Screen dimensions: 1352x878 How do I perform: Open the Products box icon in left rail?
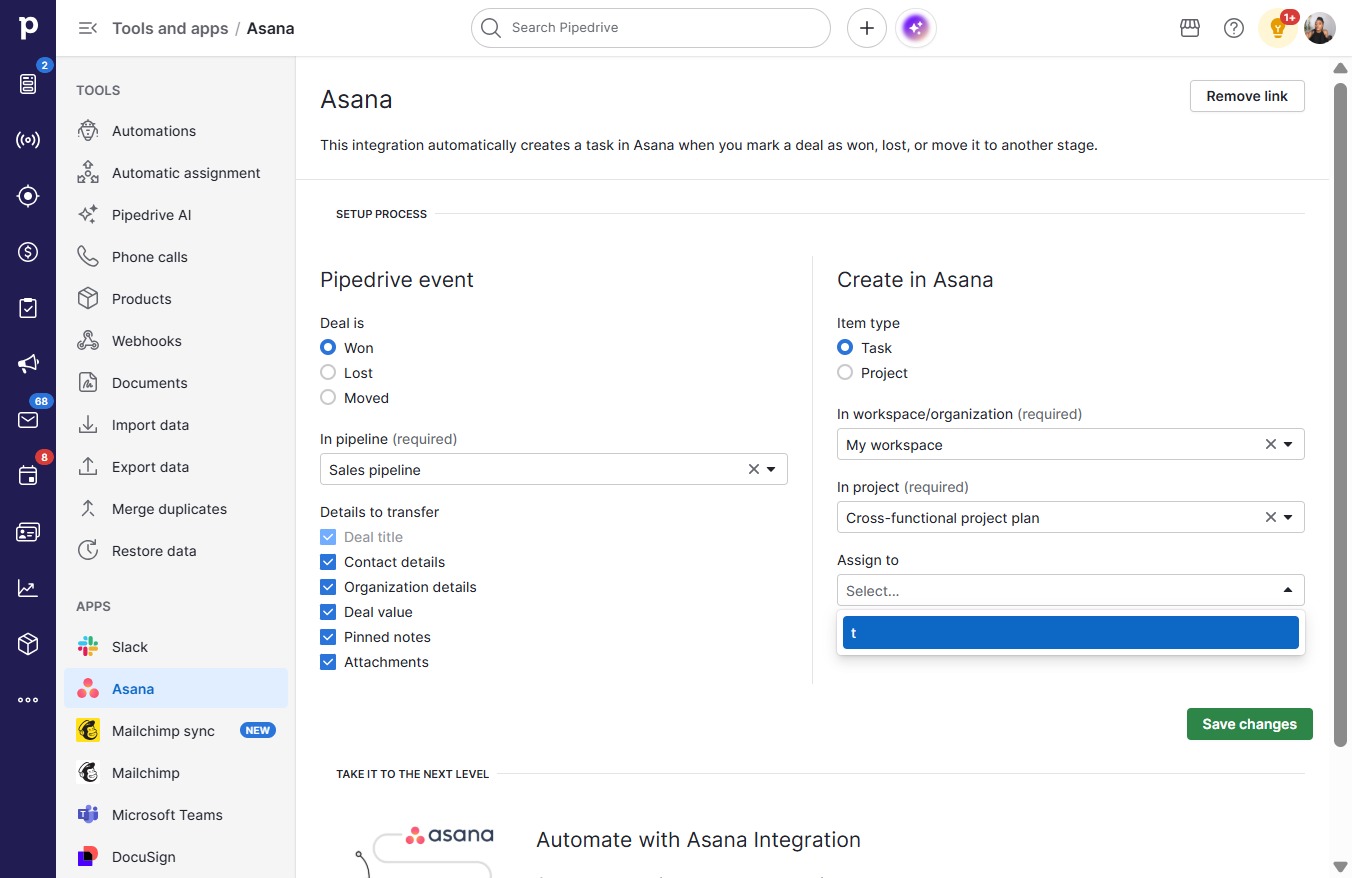tap(28, 644)
